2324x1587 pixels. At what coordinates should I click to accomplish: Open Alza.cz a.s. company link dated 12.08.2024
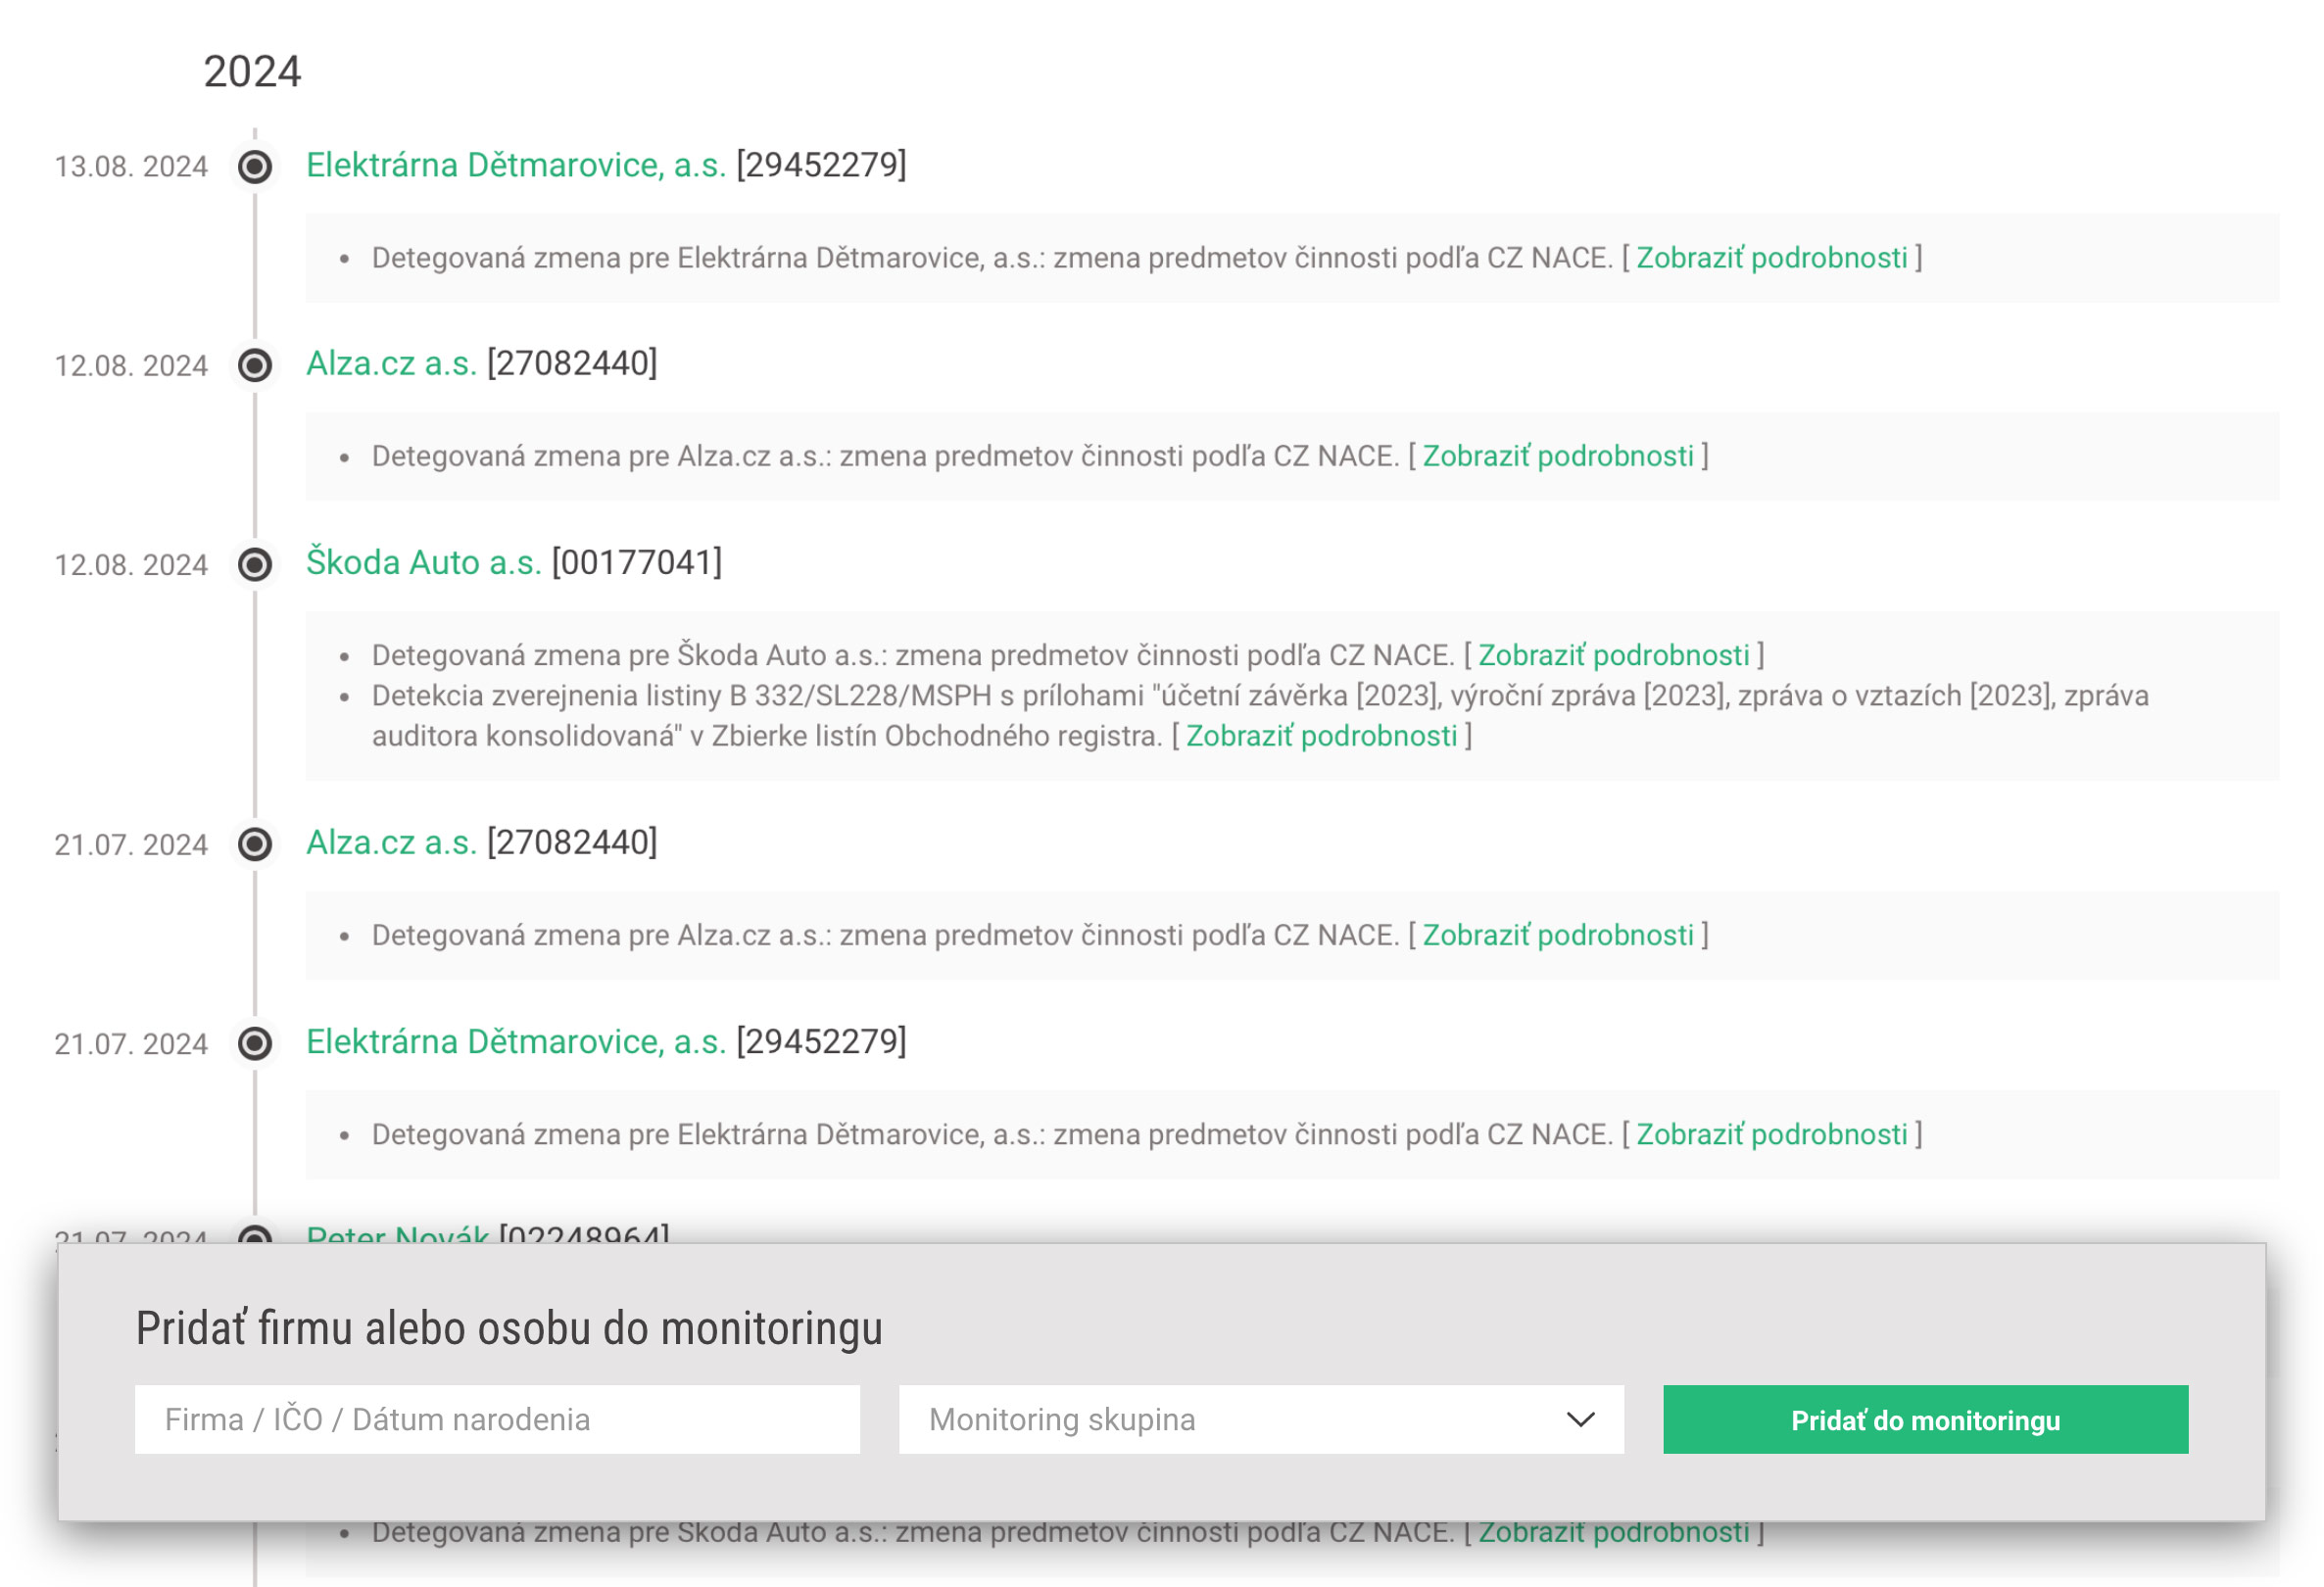tap(391, 364)
